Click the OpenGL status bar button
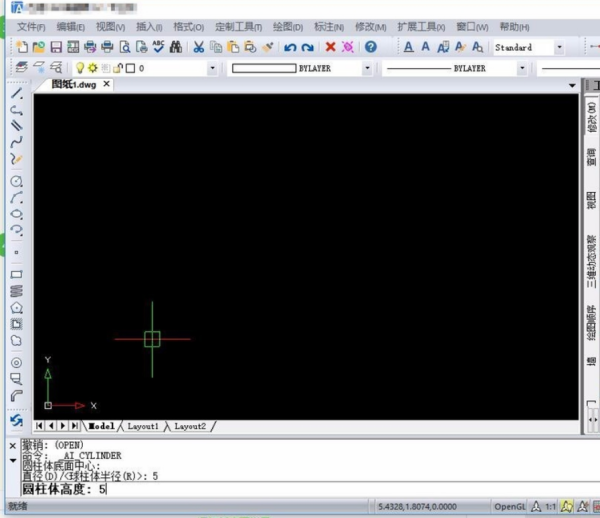Screen dimensions: 600x518 (509, 507)
